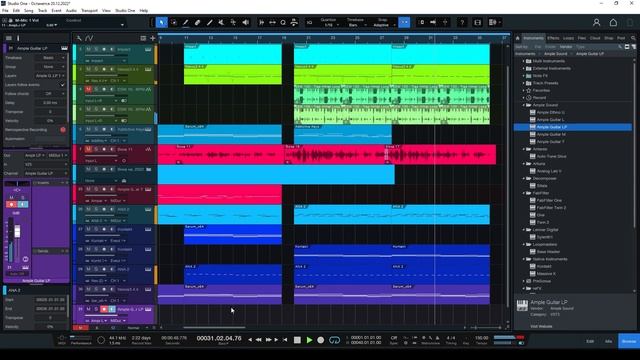Open the Browse view button

tap(629, 341)
